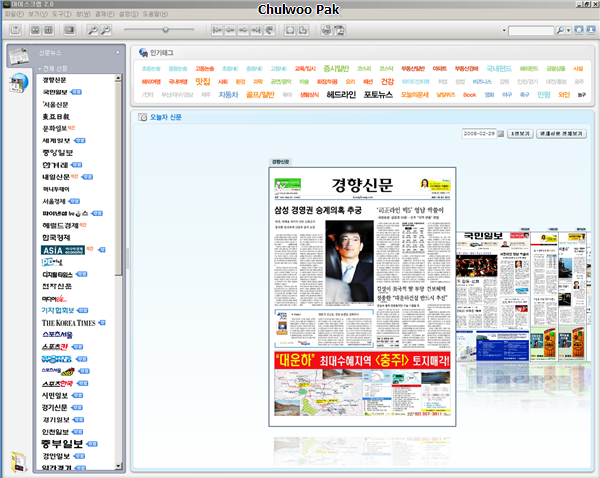The height and width of the screenshot is (478, 600).
Task: Click the calendar icon beside the date
Action: click(x=501, y=134)
